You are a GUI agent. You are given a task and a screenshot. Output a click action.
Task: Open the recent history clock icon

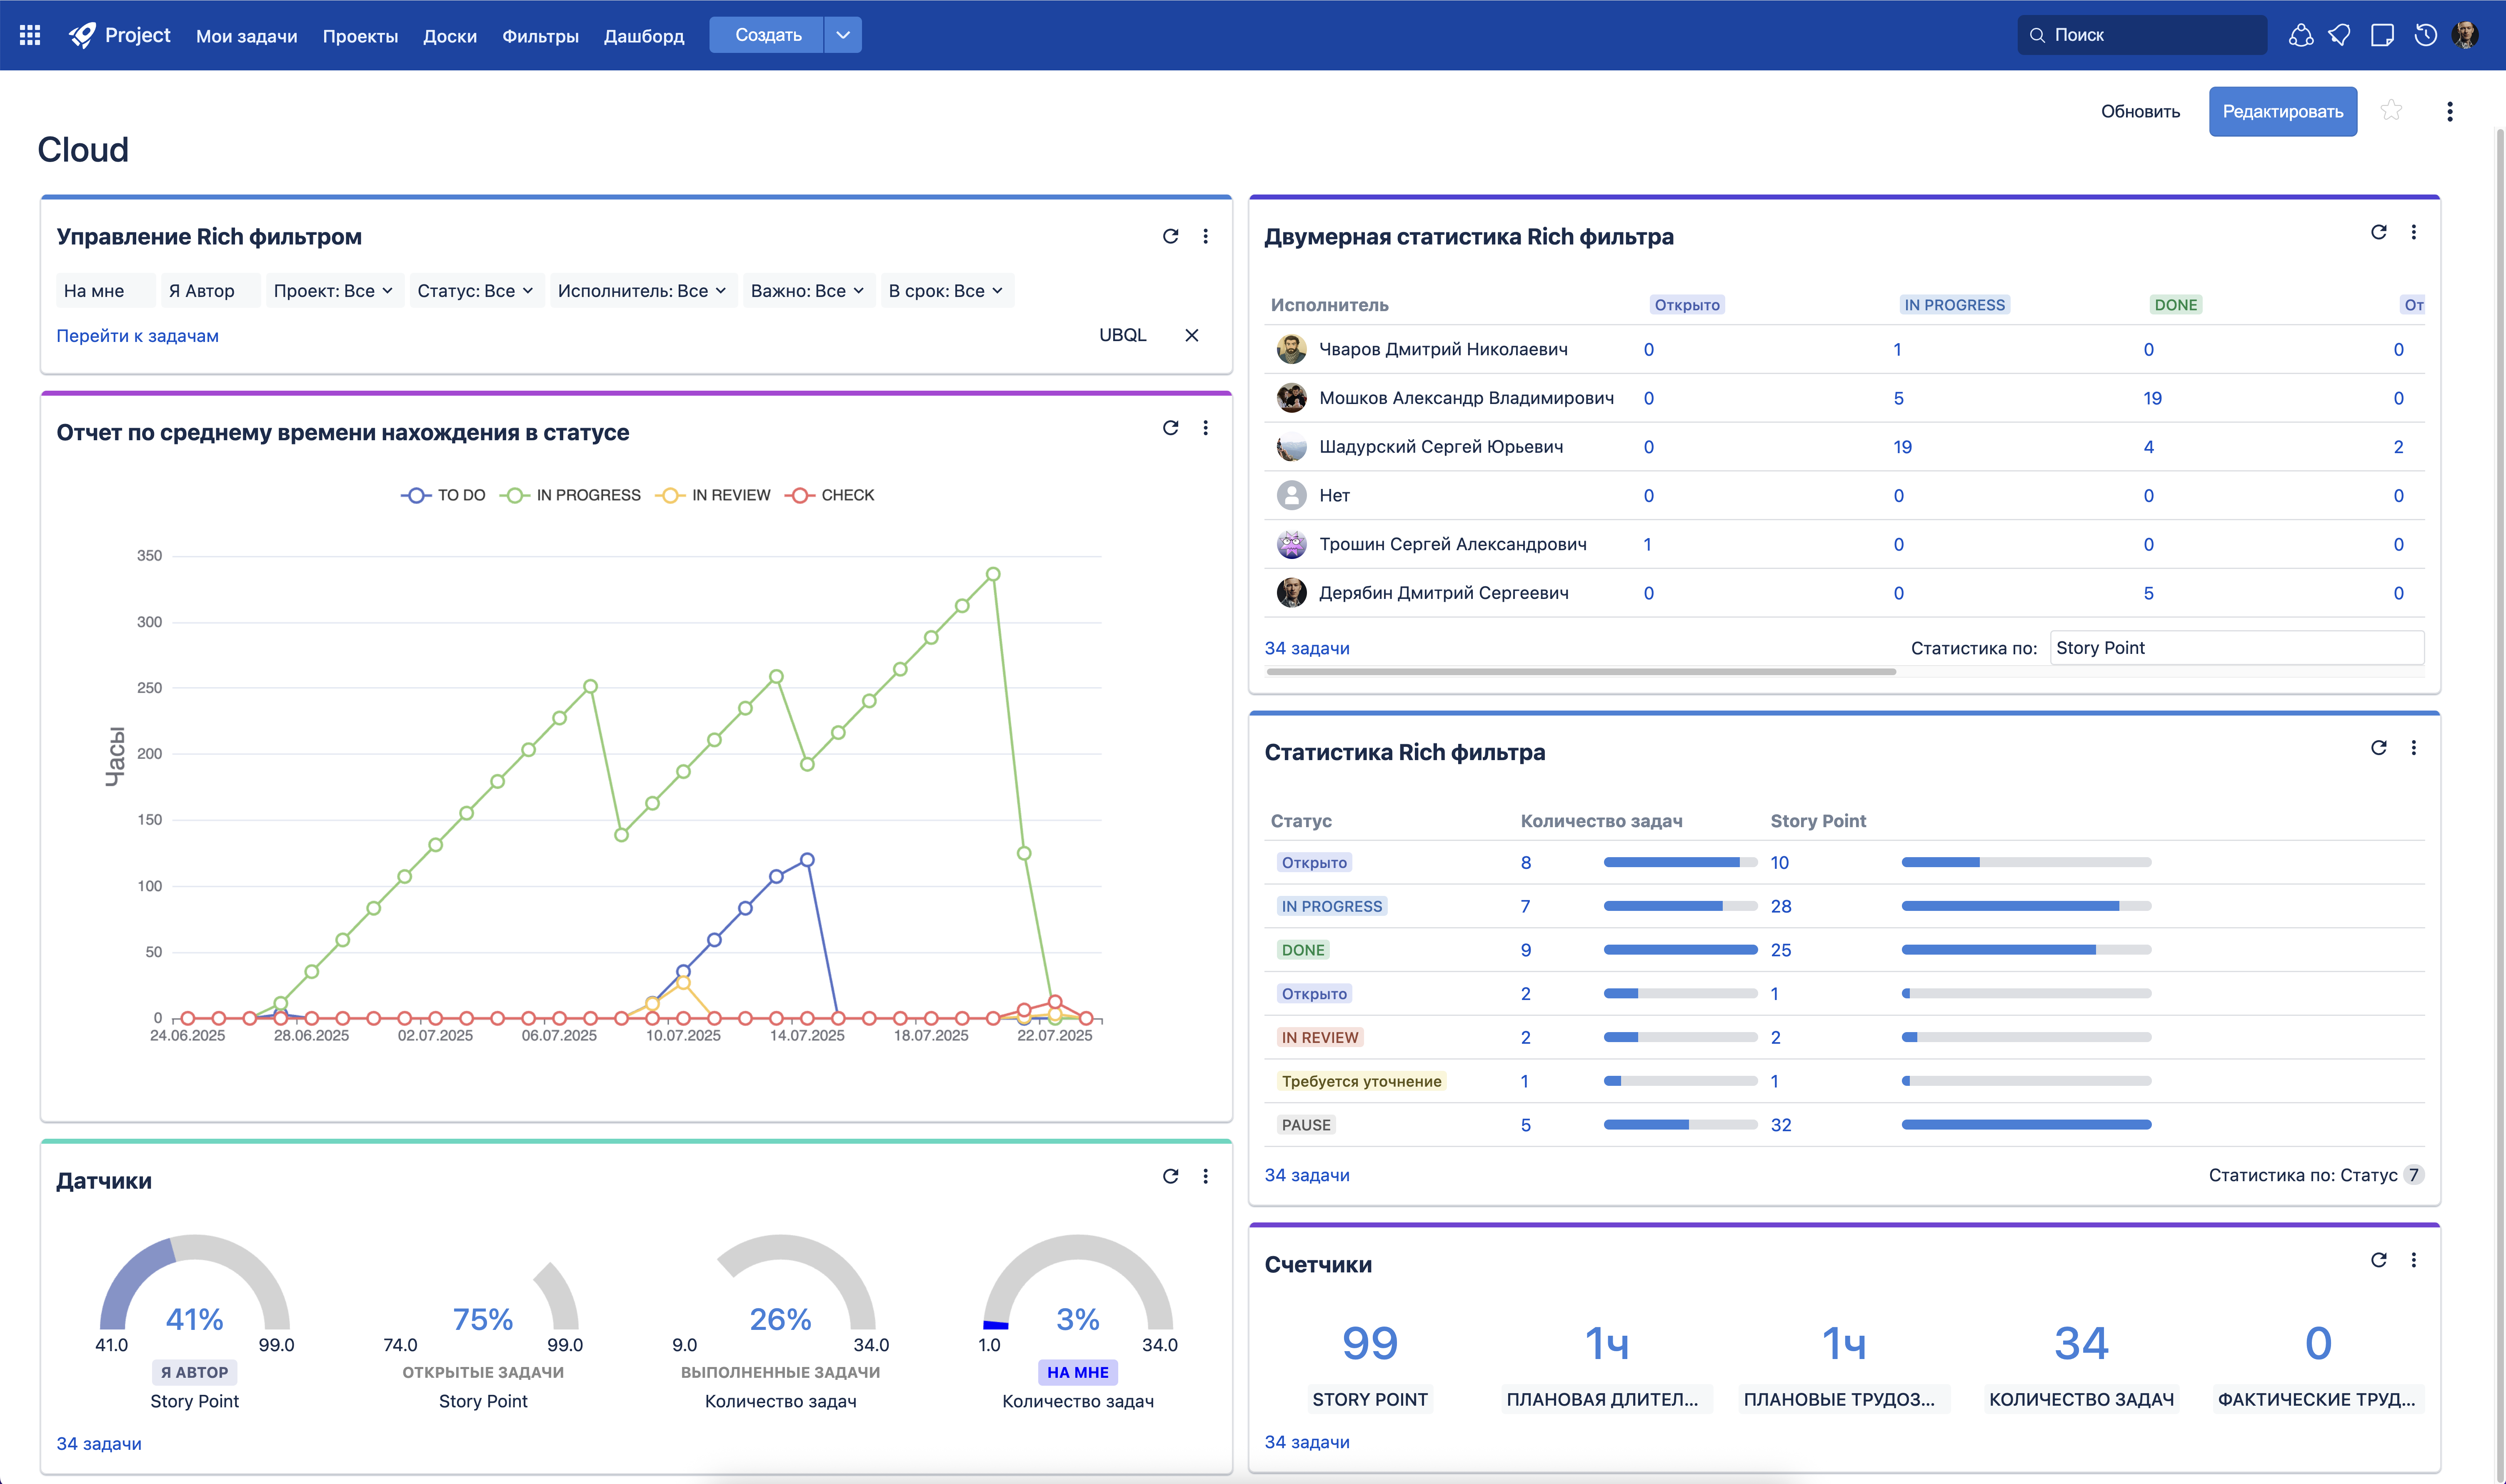coord(2425,35)
